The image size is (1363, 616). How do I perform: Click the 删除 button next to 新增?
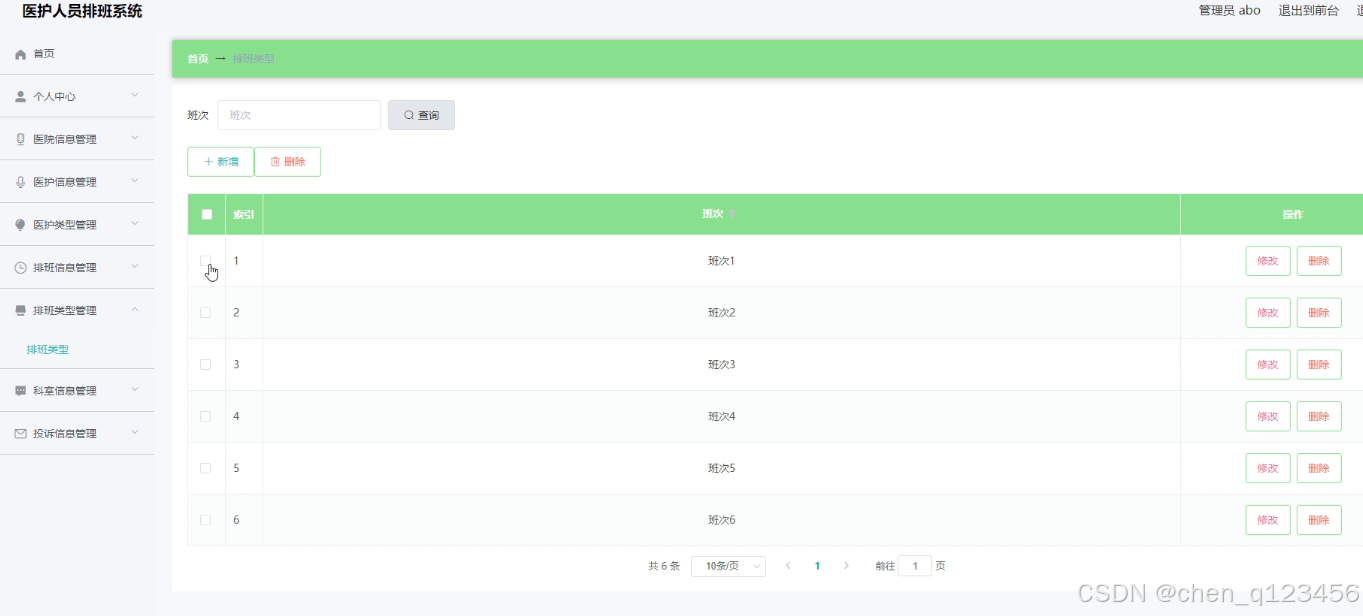[x=288, y=162]
